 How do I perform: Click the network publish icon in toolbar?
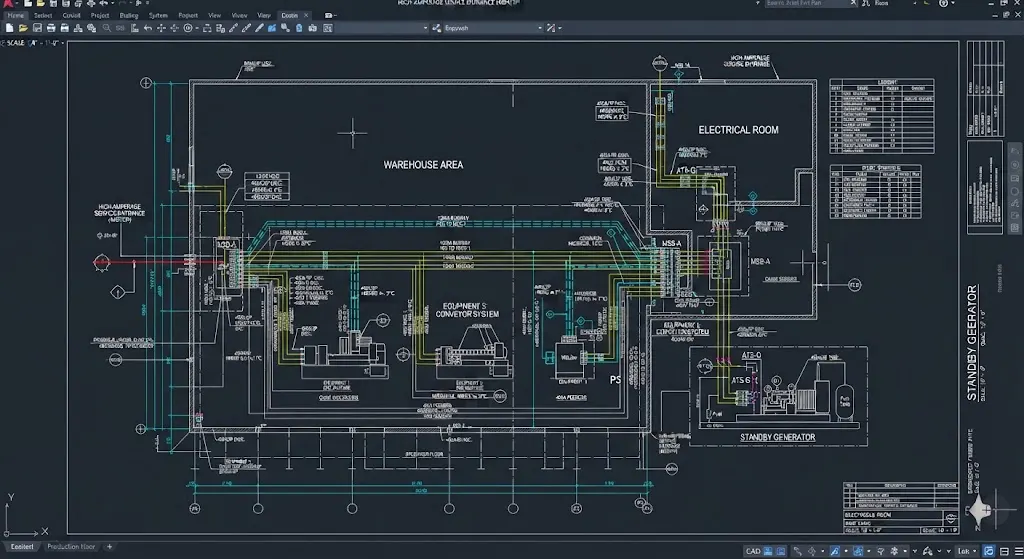click(78, 28)
